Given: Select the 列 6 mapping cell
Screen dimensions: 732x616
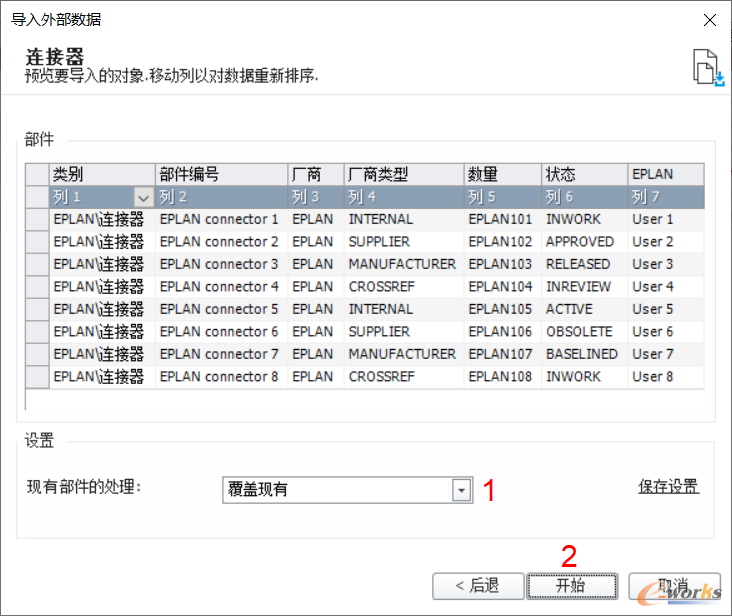Looking at the screenshot, I should tap(584, 197).
